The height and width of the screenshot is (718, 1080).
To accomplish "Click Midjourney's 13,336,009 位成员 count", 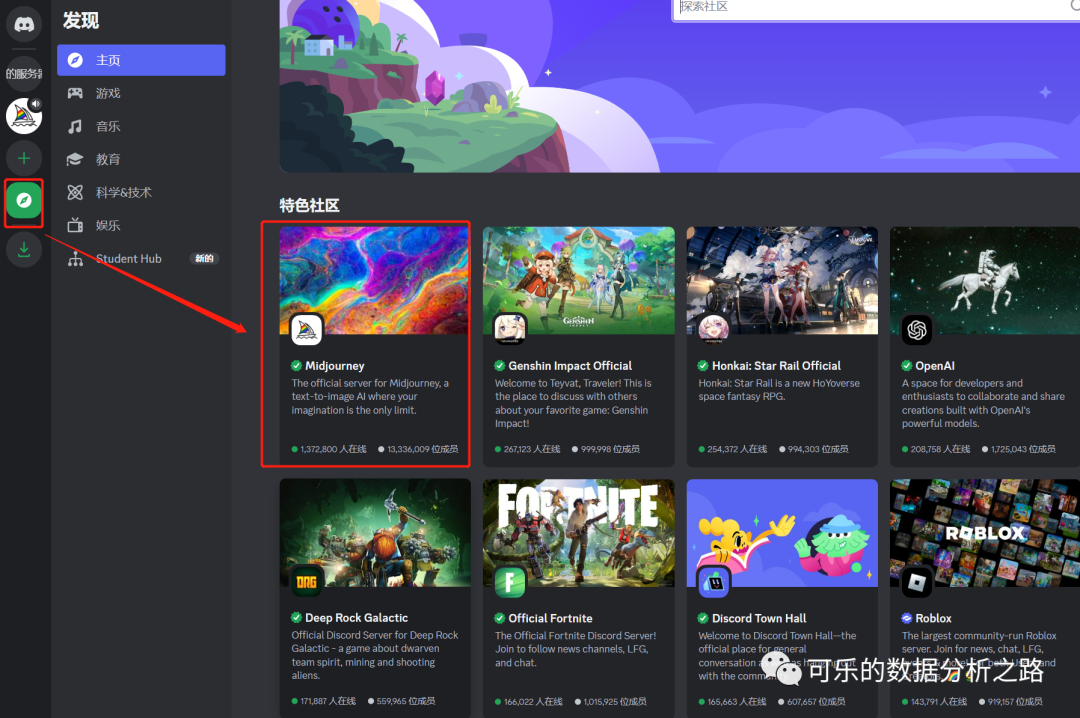I will 423,449.
